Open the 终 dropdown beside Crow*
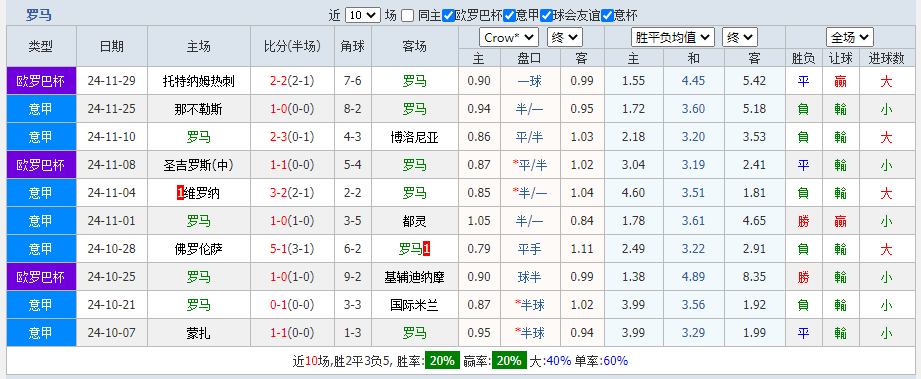 pos(564,38)
